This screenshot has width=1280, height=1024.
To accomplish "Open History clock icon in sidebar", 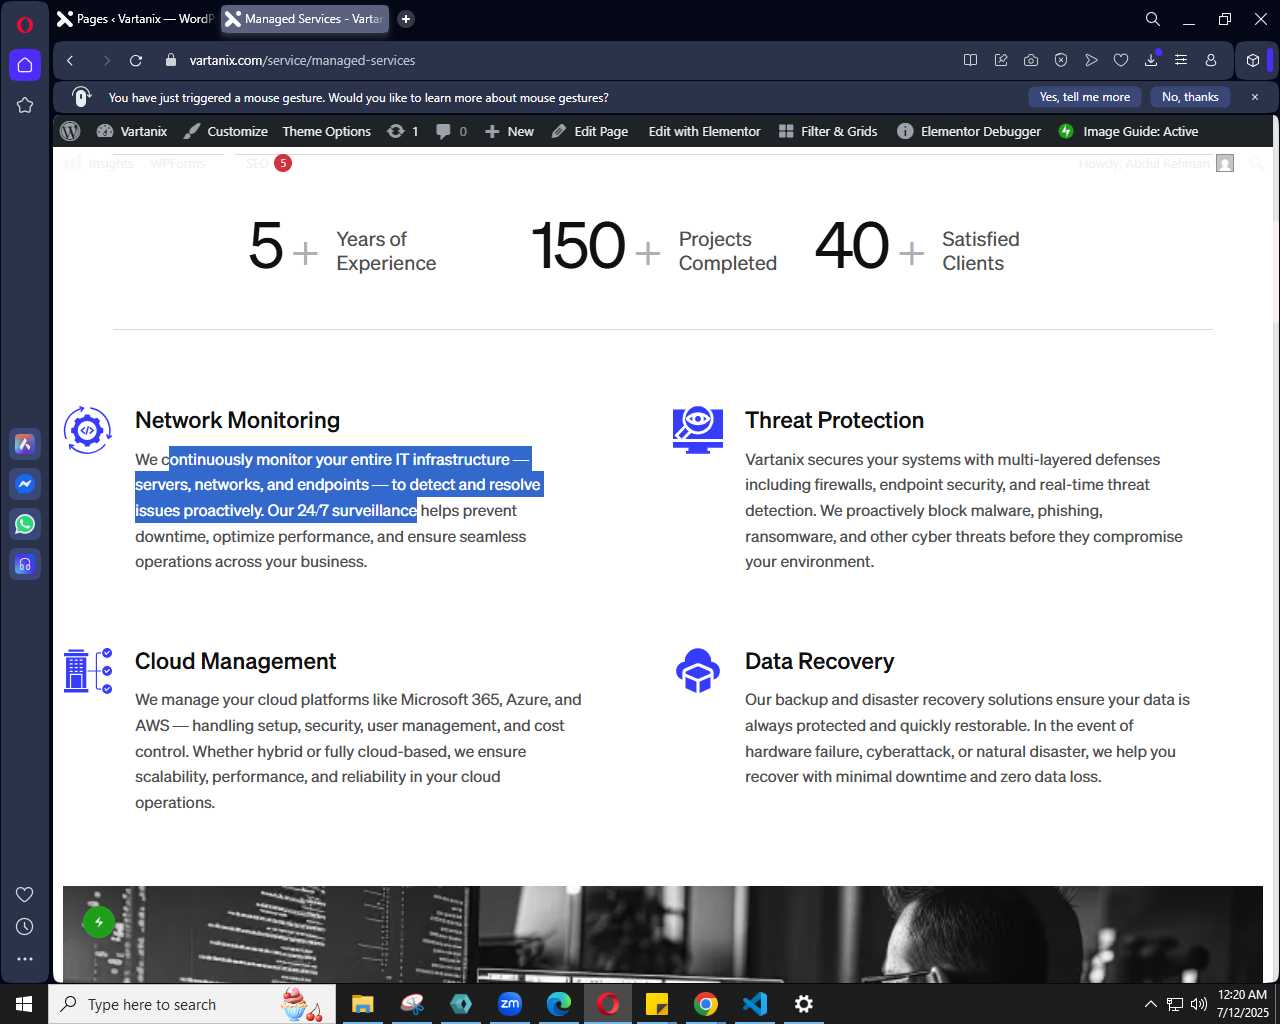I will tap(25, 927).
